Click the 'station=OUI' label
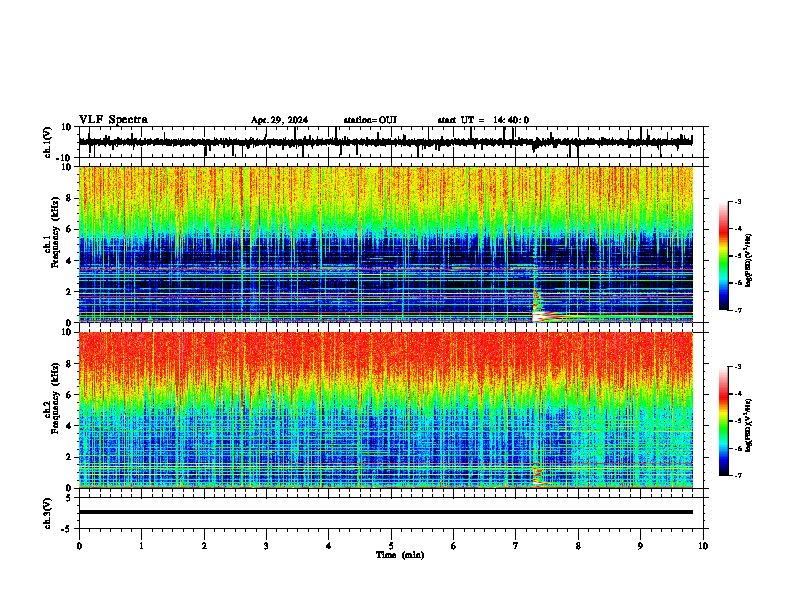Image resolution: width=792 pixels, height=612 pixels. point(370,120)
